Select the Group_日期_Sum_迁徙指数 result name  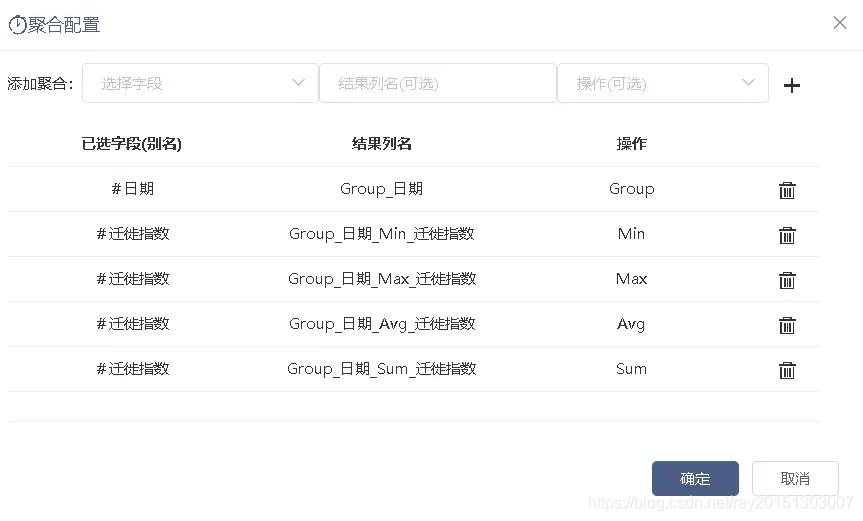point(382,369)
